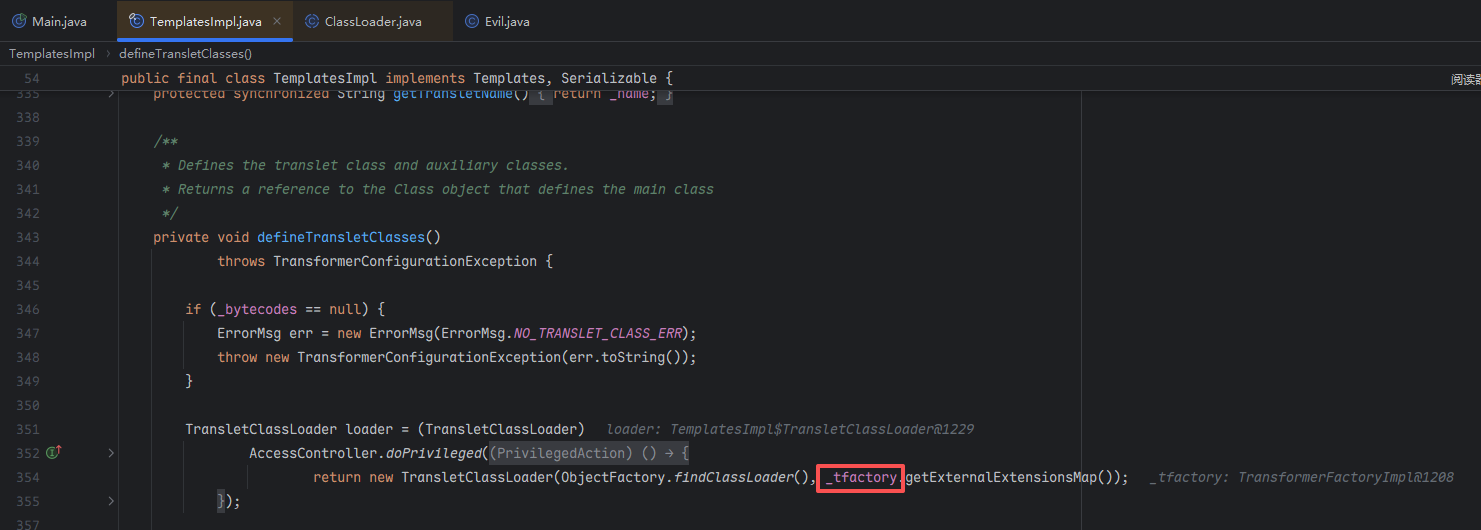Expand the fold arrow on line 352
The image size is (1481, 530).
click(x=111, y=453)
